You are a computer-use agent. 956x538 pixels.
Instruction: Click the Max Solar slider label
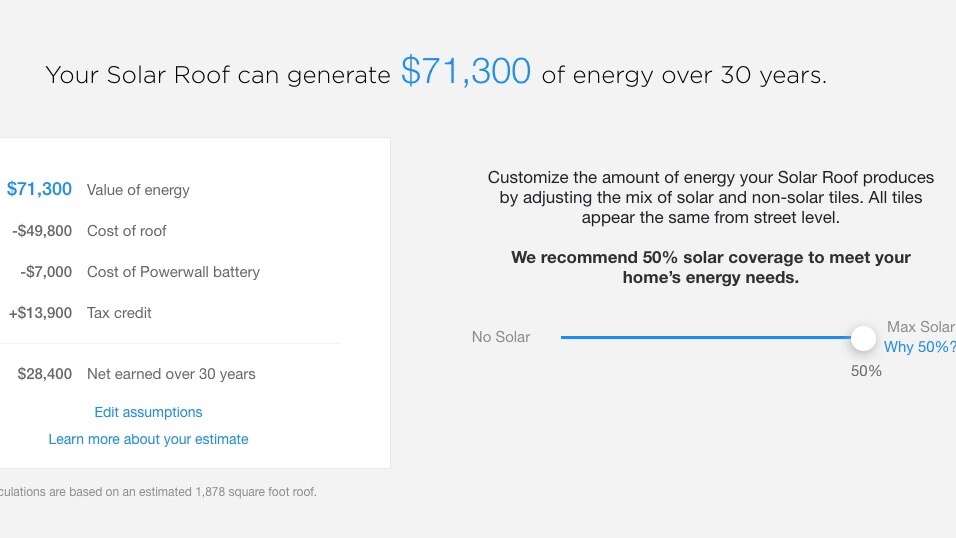(x=920, y=327)
